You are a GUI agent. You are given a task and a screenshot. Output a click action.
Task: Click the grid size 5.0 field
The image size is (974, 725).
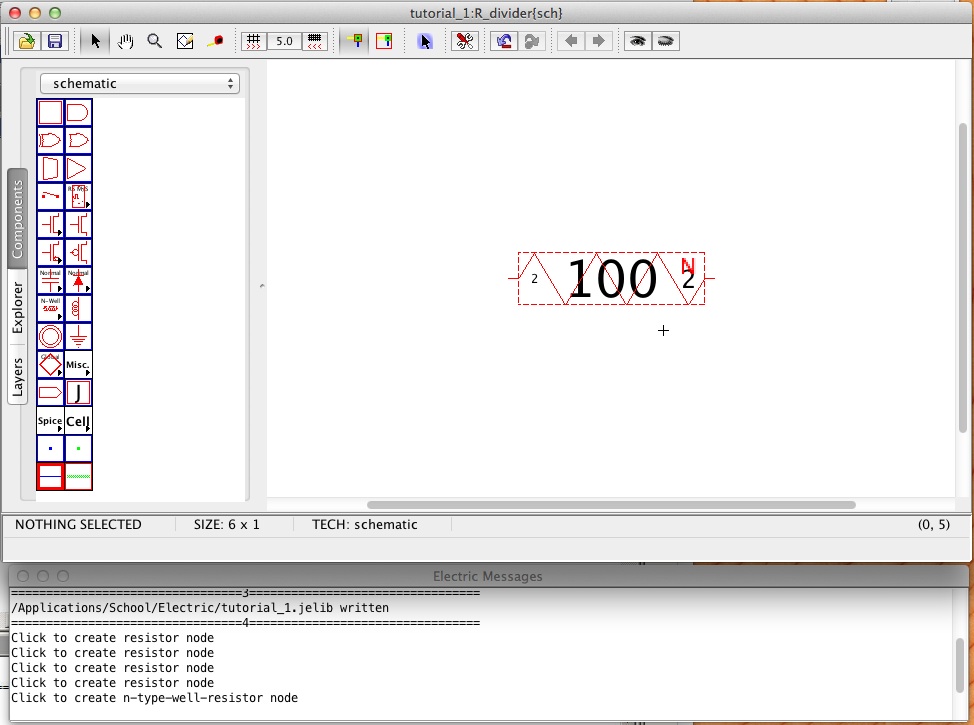284,41
